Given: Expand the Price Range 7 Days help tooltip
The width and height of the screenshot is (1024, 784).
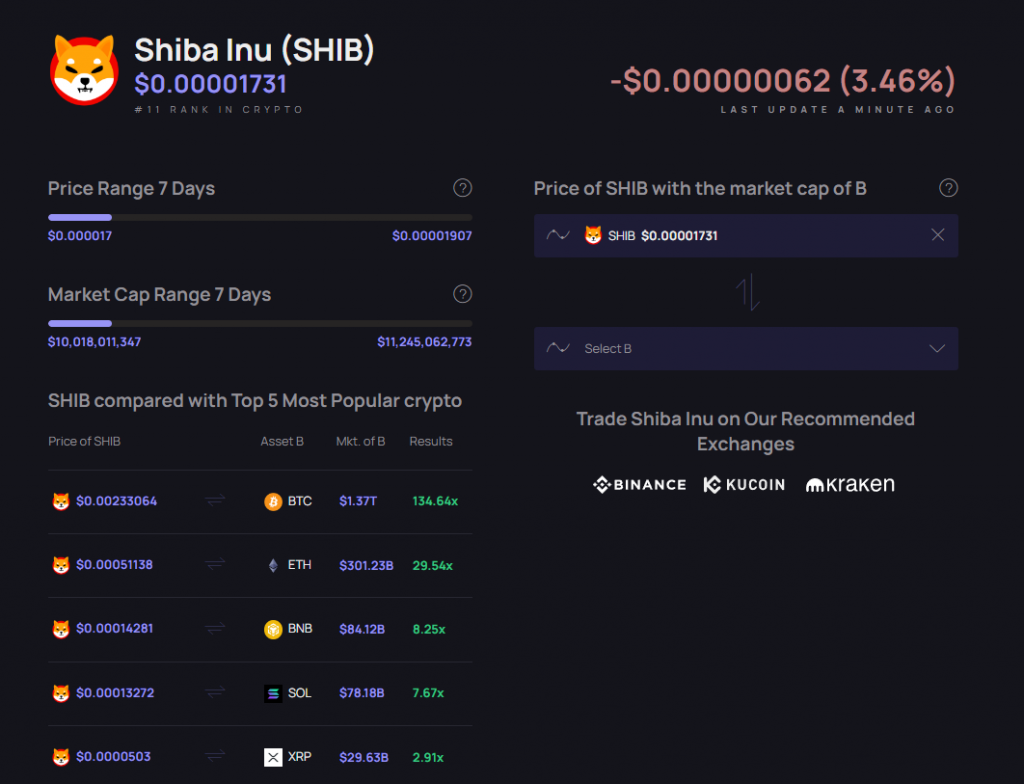Looking at the screenshot, I should point(462,188).
